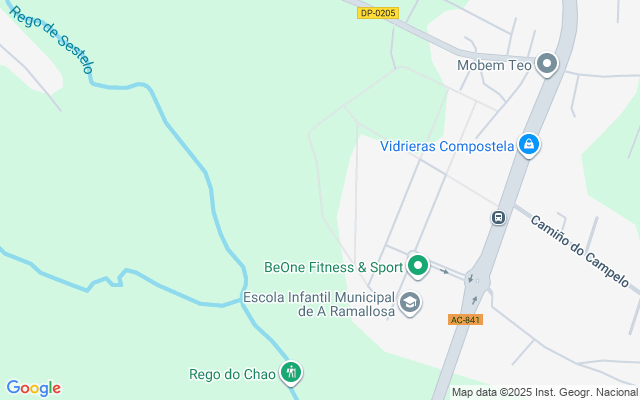The image size is (640, 400).
Task: Click the Rego do Chao text label
Action: coord(232,374)
